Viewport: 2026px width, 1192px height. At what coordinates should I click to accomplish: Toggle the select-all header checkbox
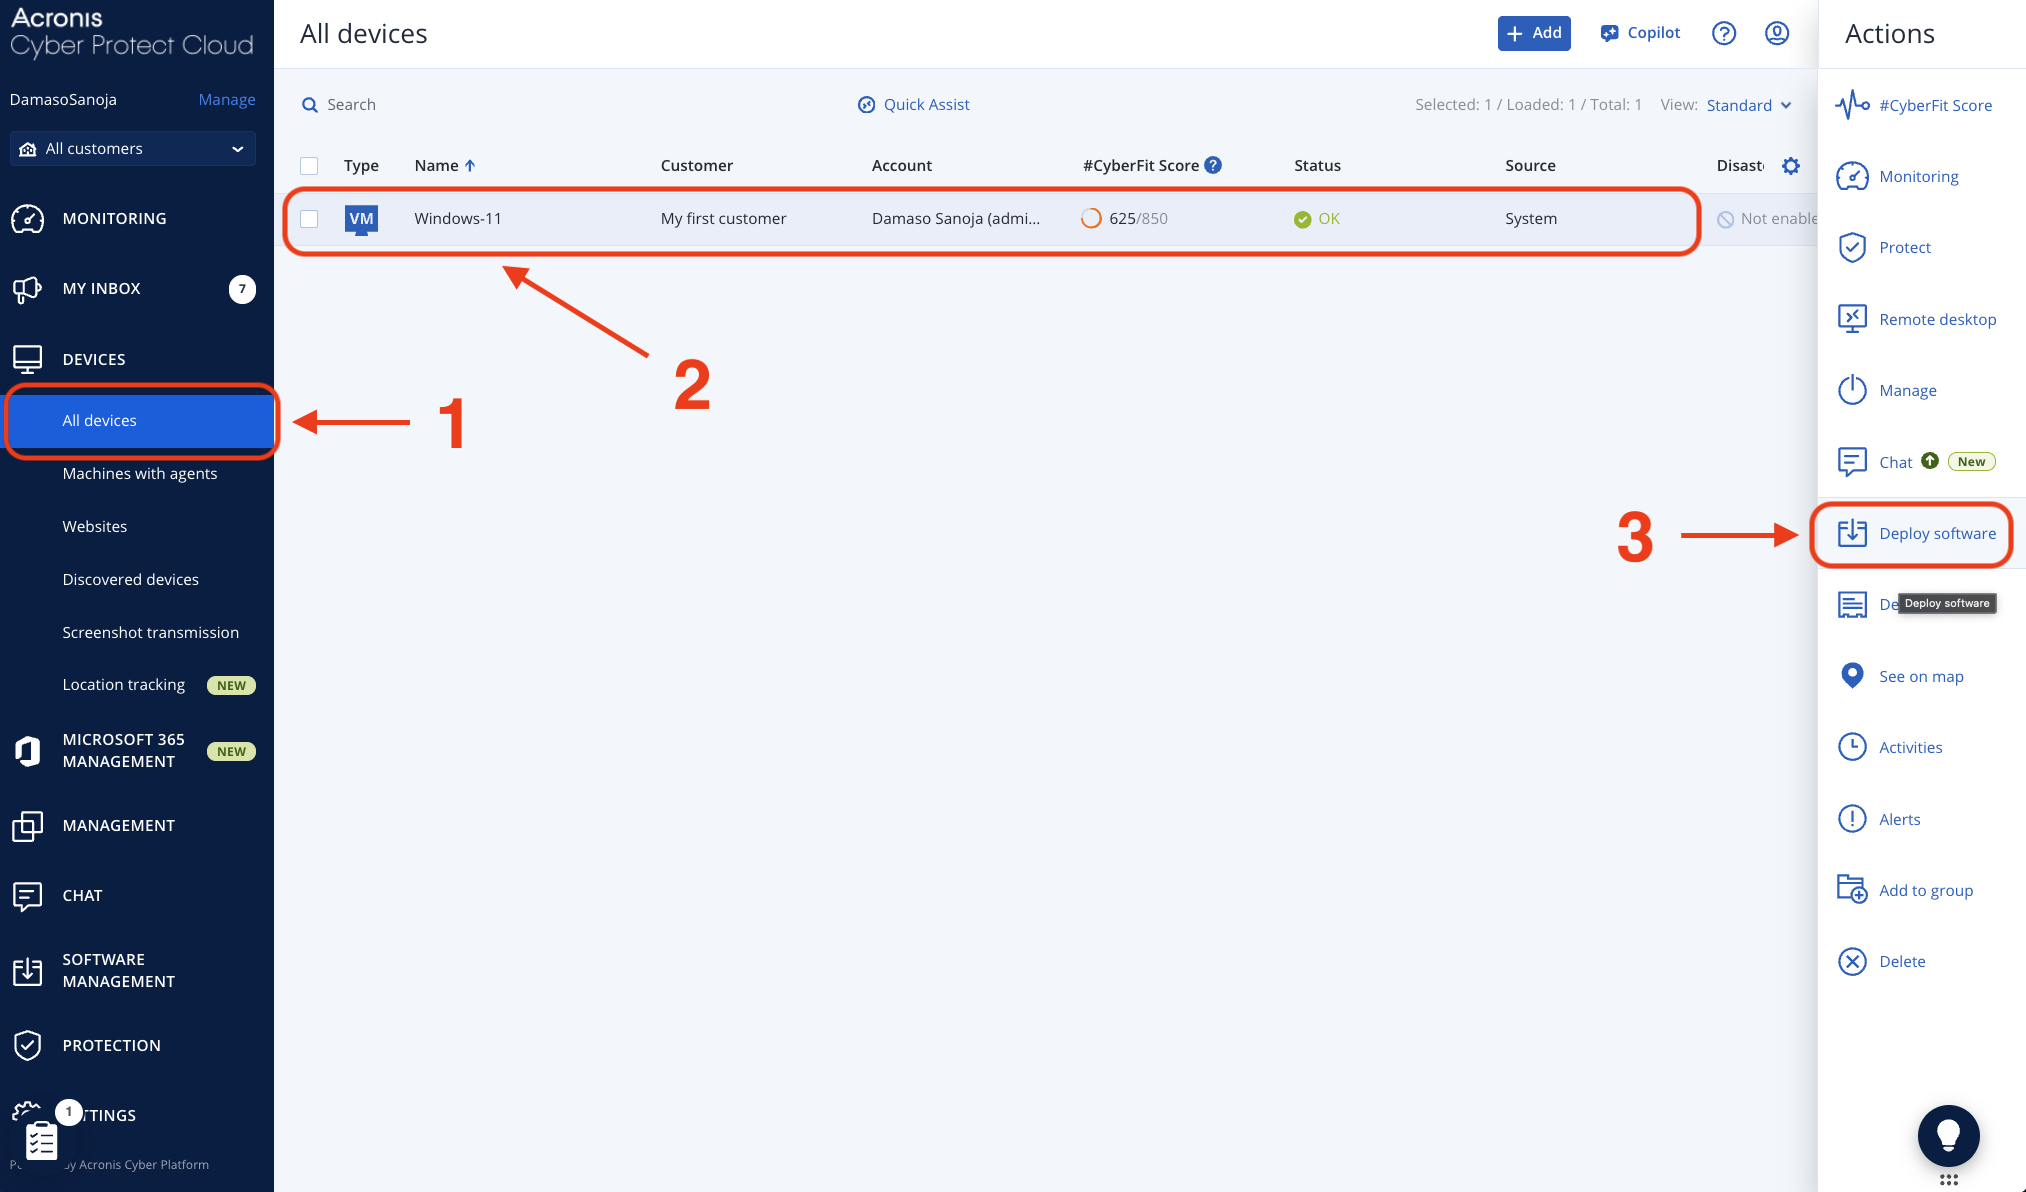(x=309, y=166)
